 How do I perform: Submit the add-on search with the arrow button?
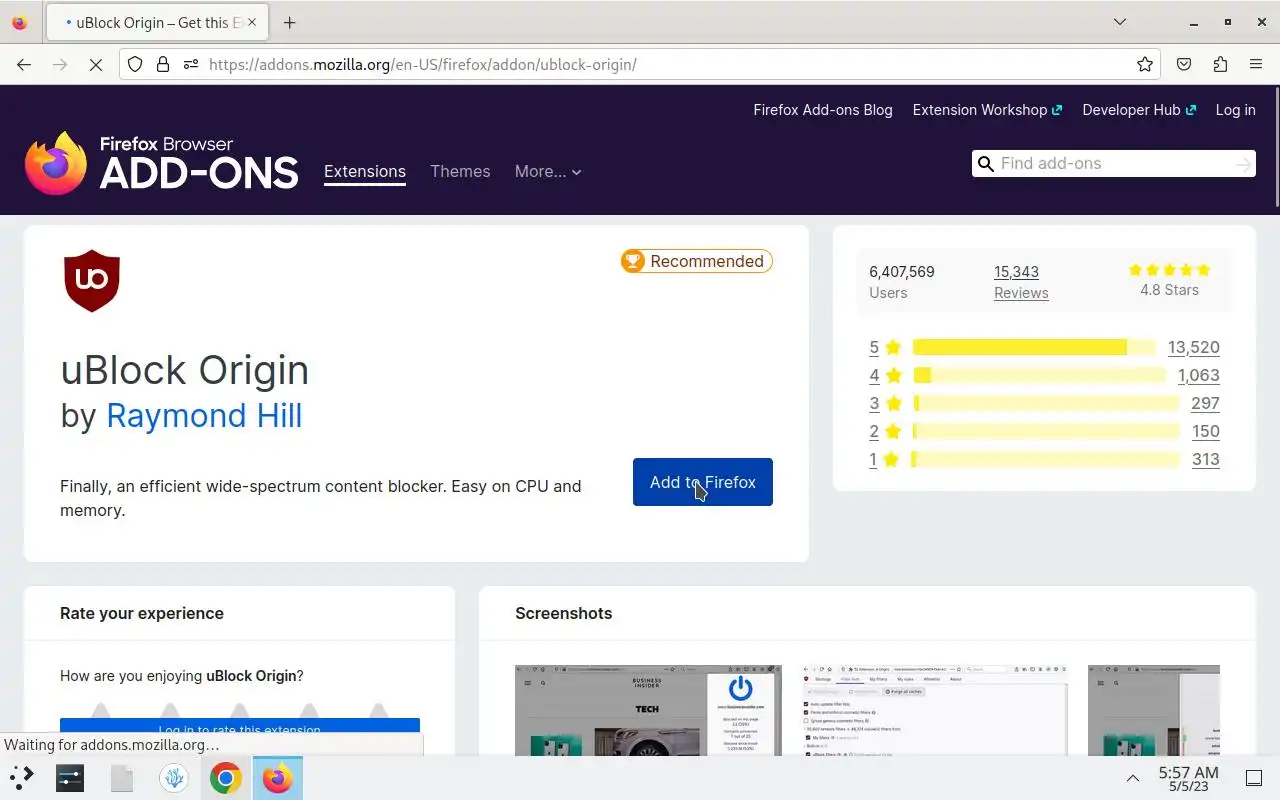[x=1243, y=164]
